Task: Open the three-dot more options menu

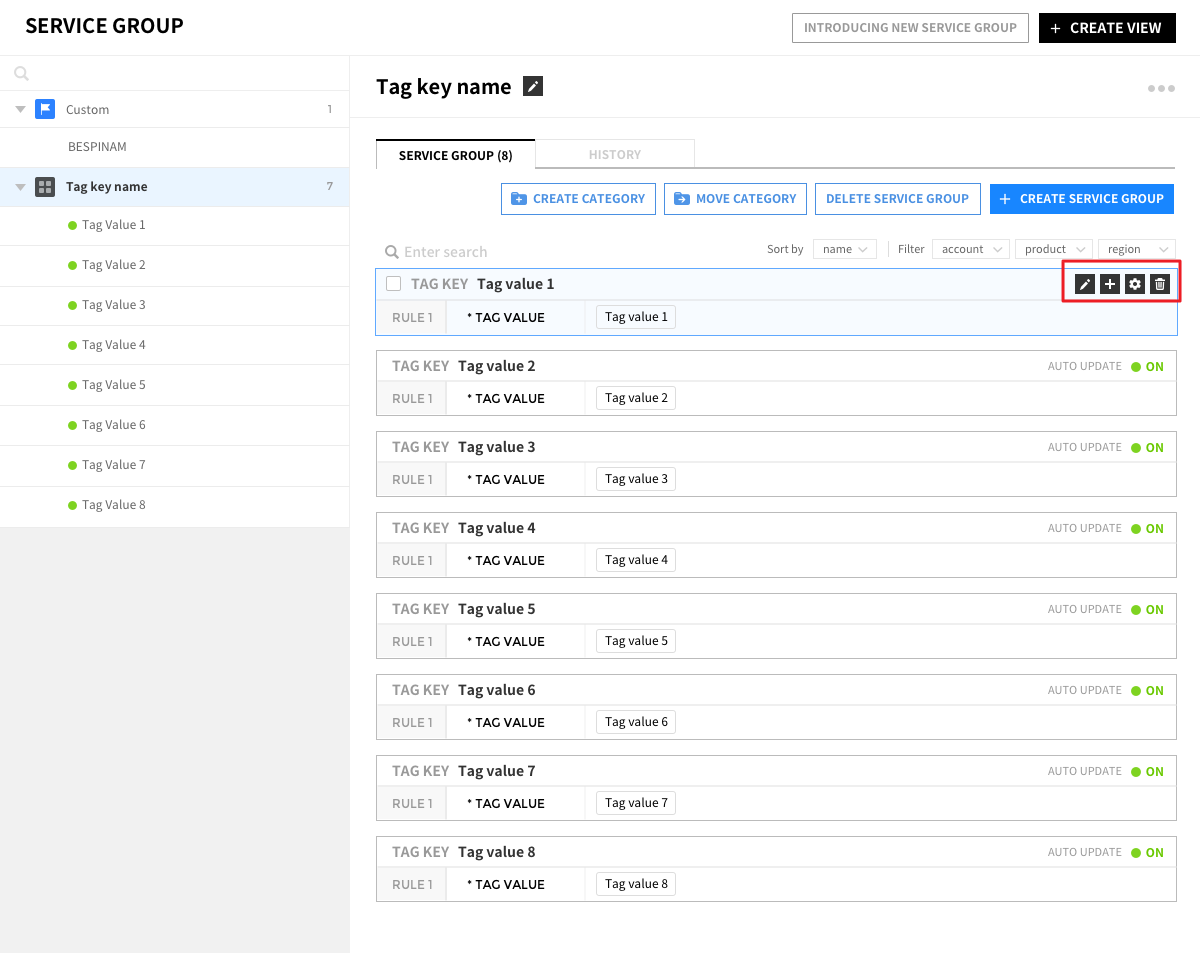Action: pos(1161,89)
